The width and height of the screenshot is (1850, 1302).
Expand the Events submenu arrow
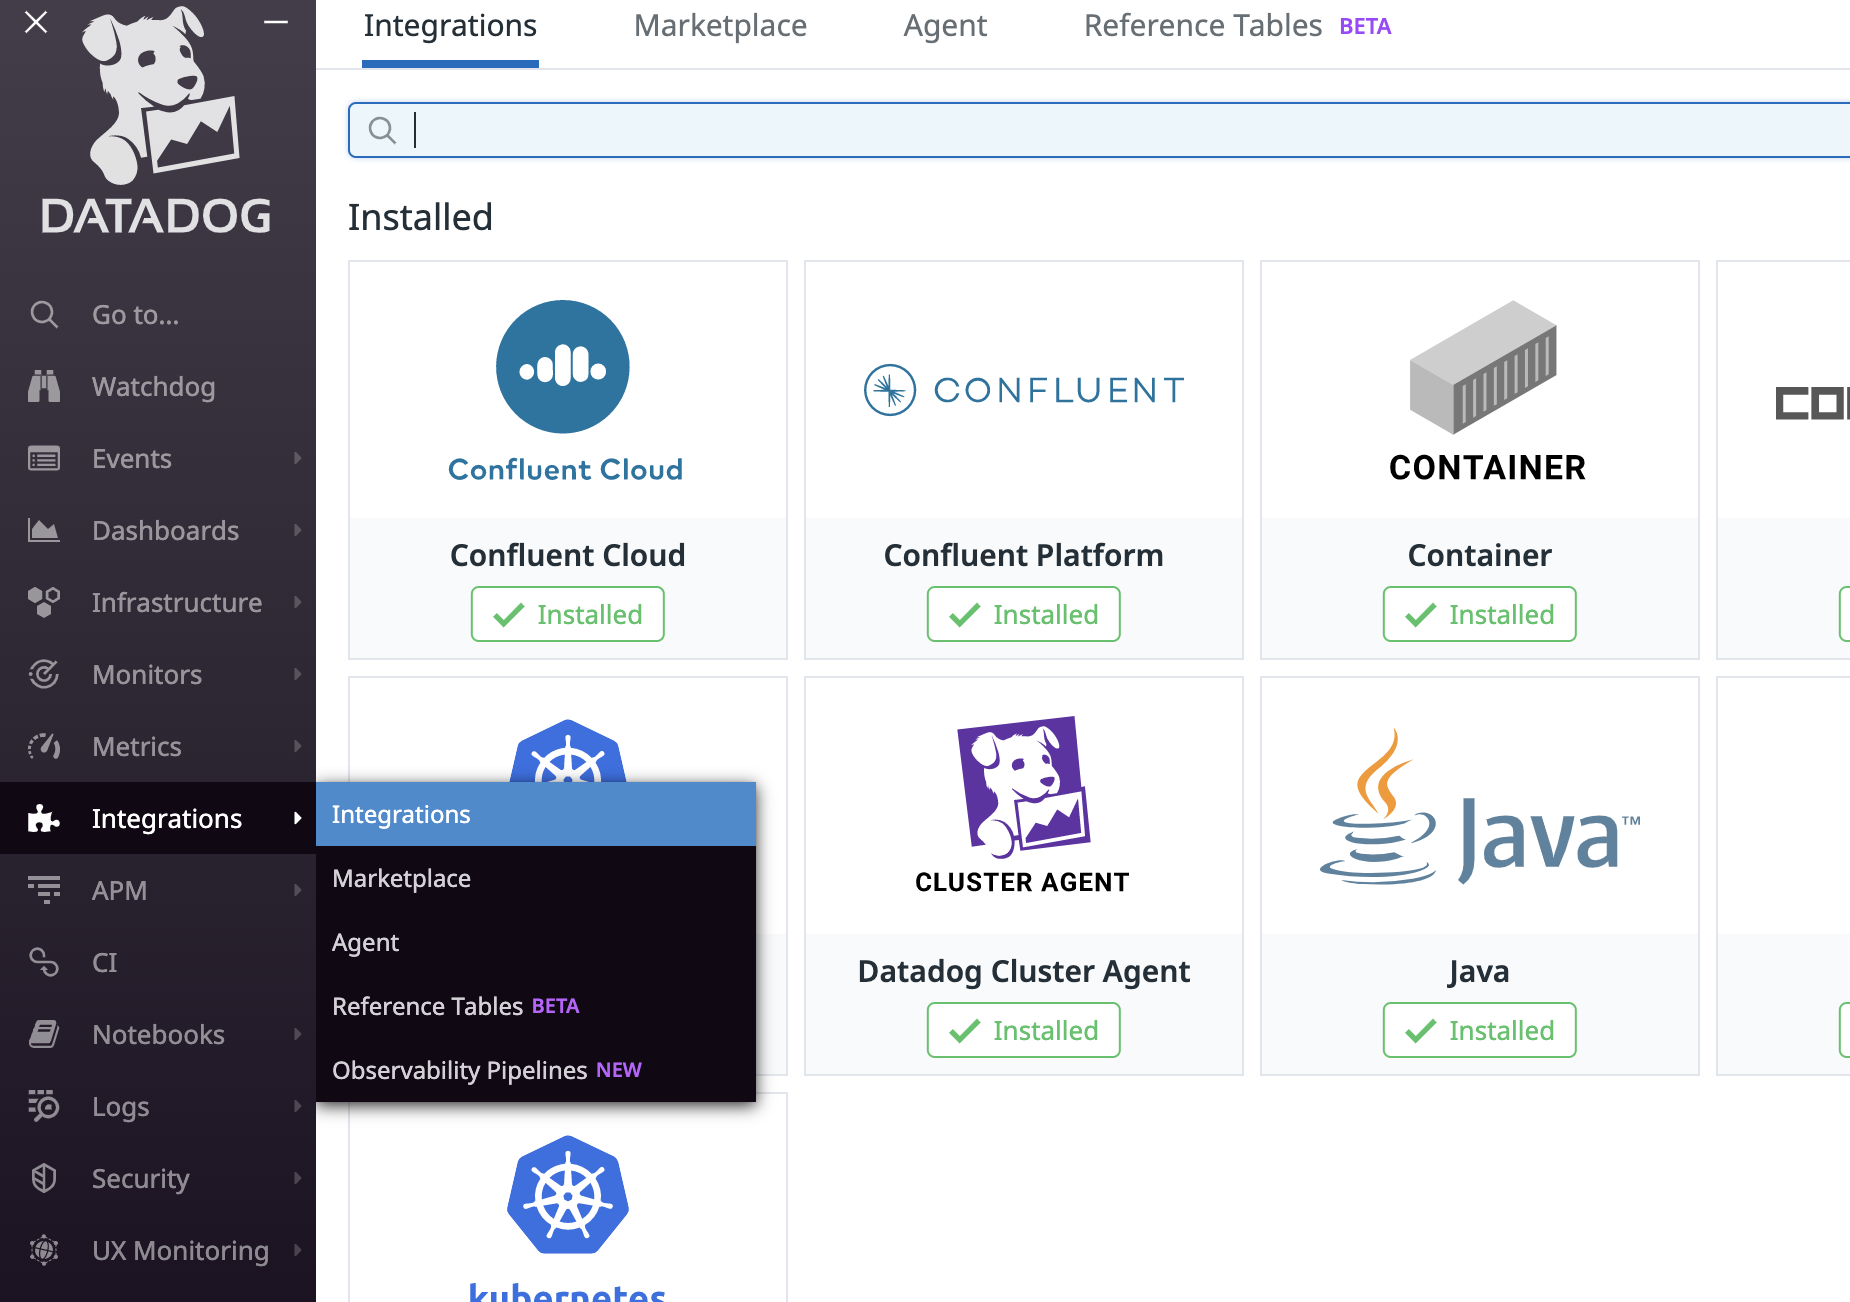[x=297, y=458]
